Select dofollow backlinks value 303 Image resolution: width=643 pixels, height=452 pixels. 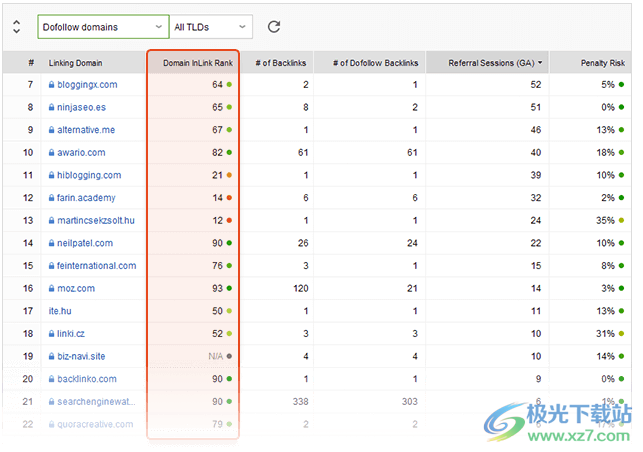410,402
